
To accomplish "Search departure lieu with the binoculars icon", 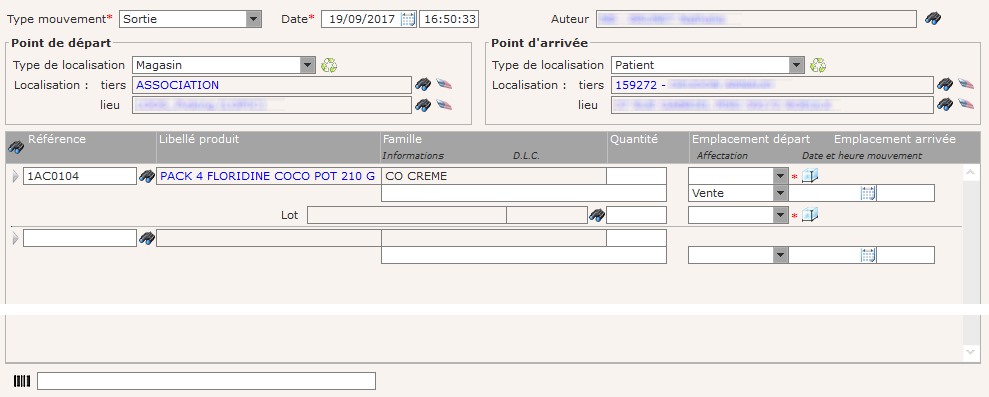I will (423, 105).
